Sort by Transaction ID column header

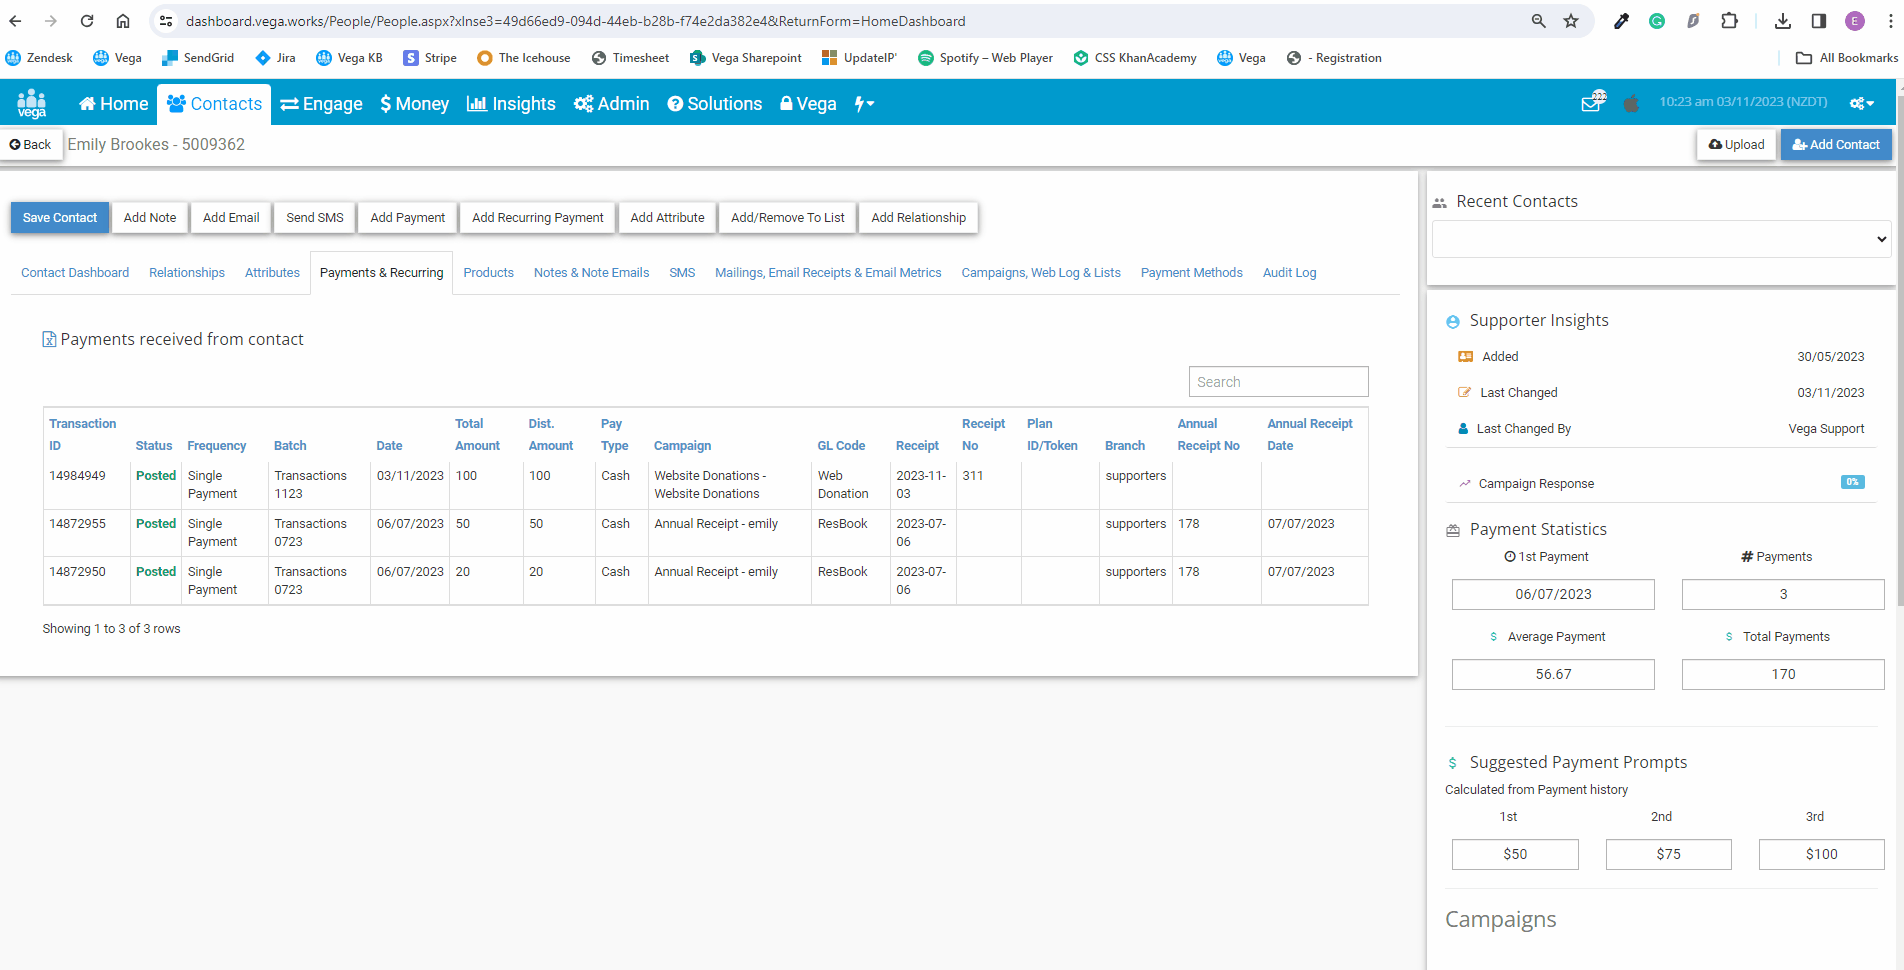82,435
